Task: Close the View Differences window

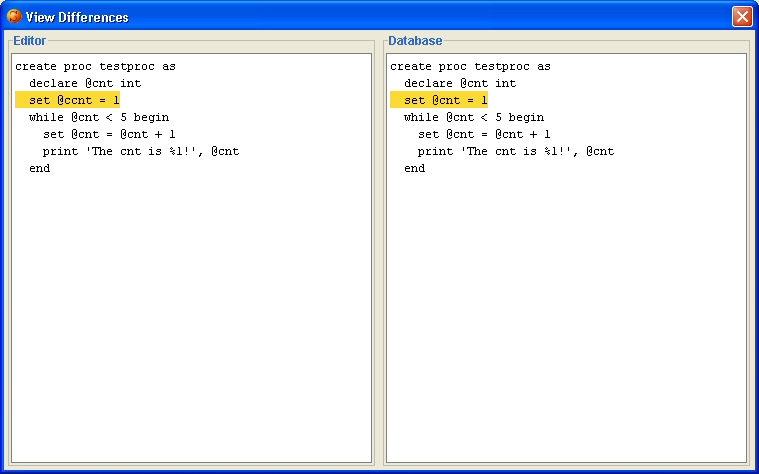Action: (x=742, y=16)
